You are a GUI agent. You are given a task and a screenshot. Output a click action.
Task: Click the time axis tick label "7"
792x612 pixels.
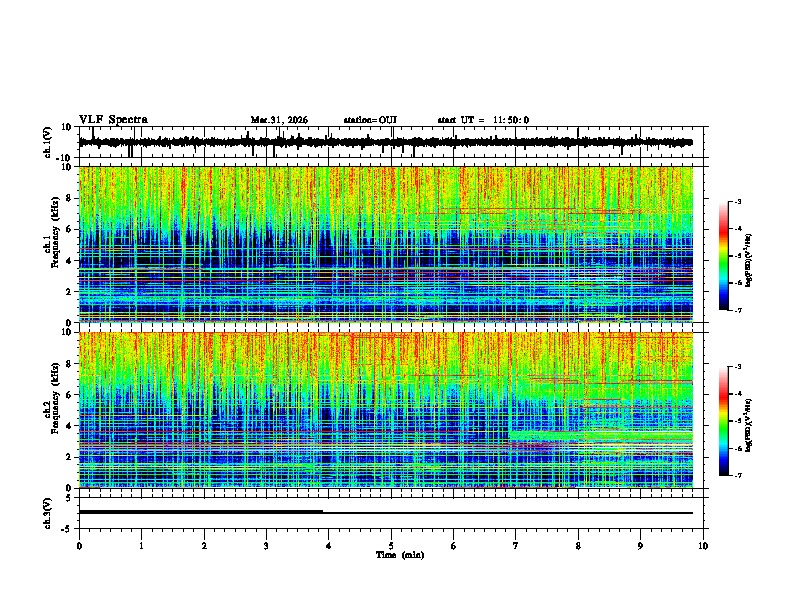pyautogui.click(x=516, y=546)
